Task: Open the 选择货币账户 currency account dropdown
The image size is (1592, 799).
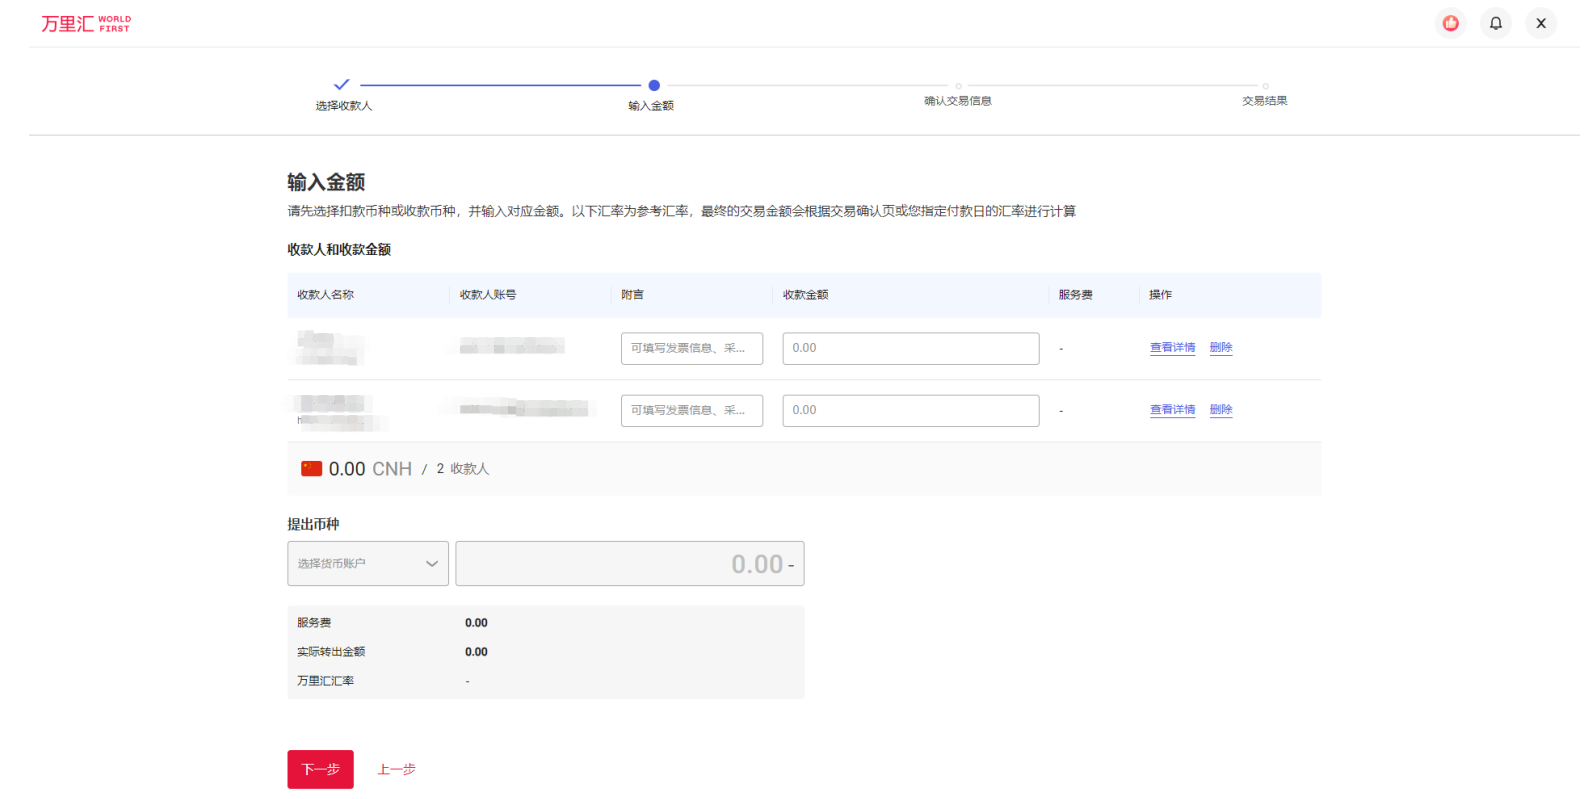Action: click(367, 564)
